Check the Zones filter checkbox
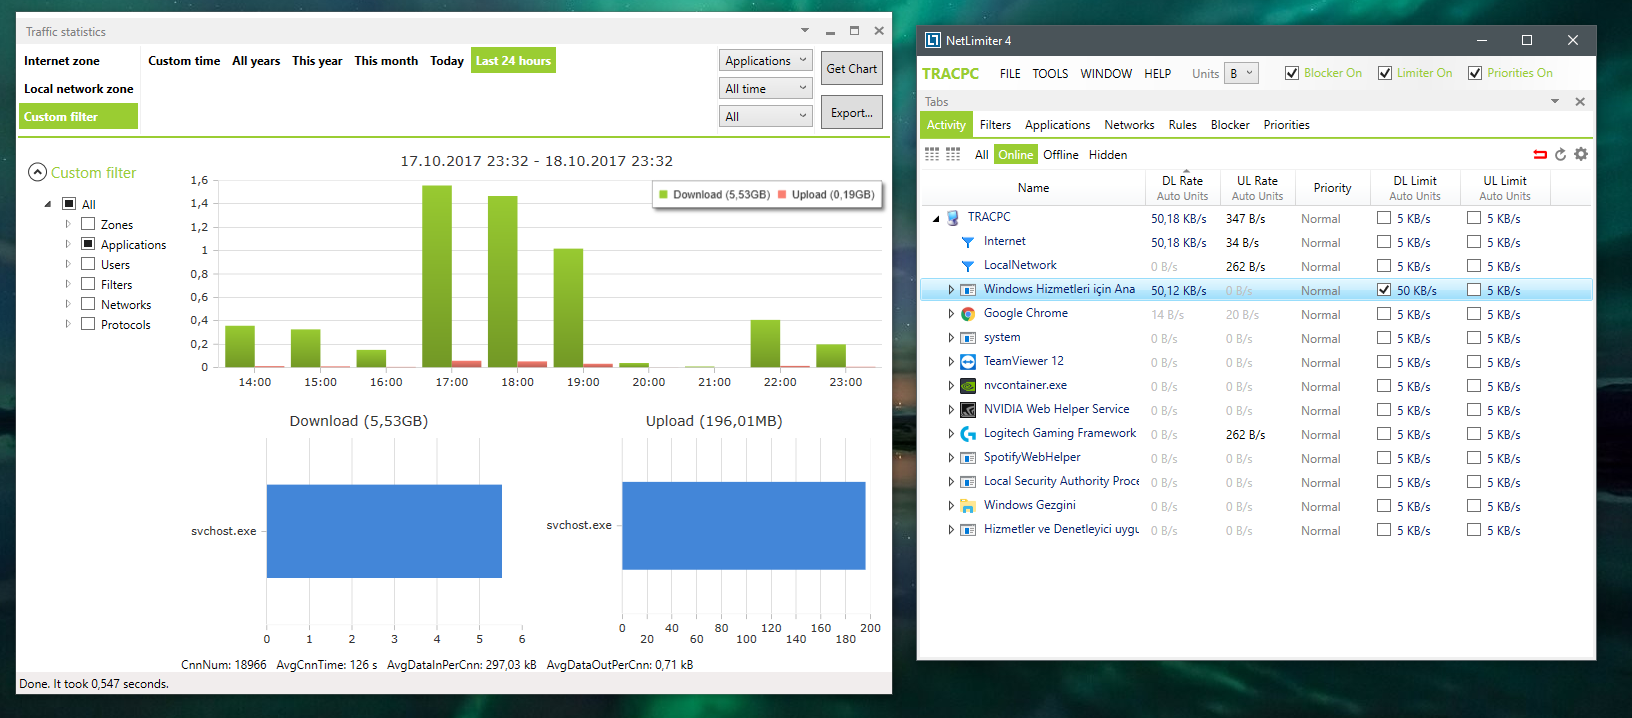 88,224
